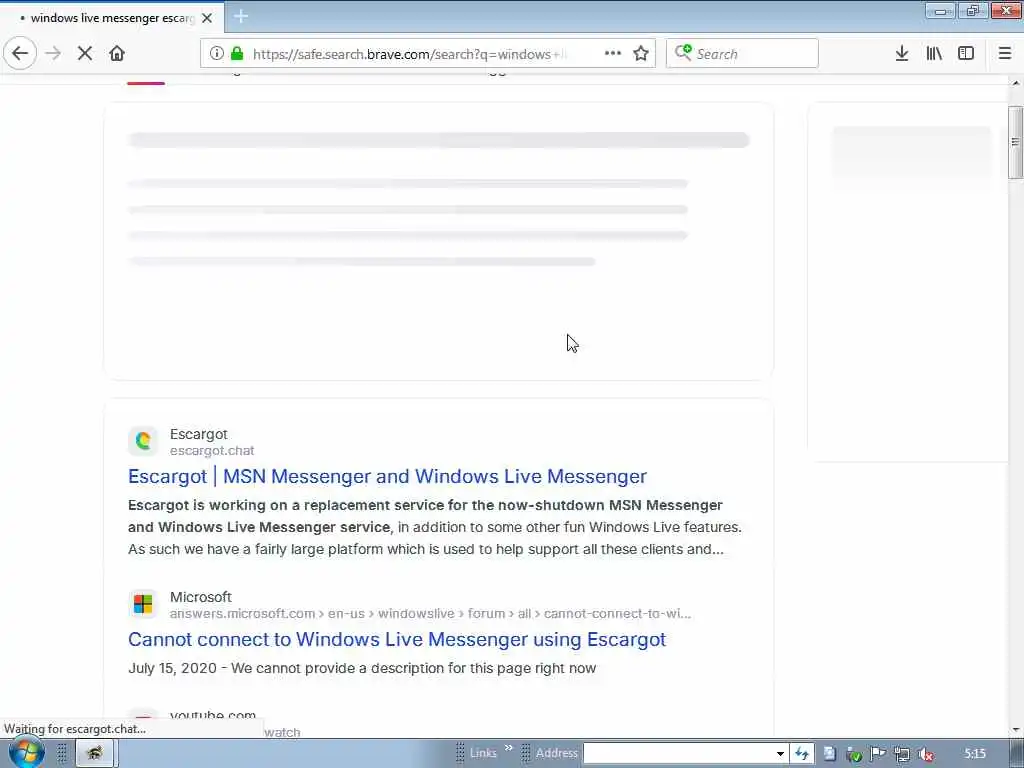Select the windows live messenger escargot tab
The height and width of the screenshot is (768, 1024).
[x=112, y=18]
